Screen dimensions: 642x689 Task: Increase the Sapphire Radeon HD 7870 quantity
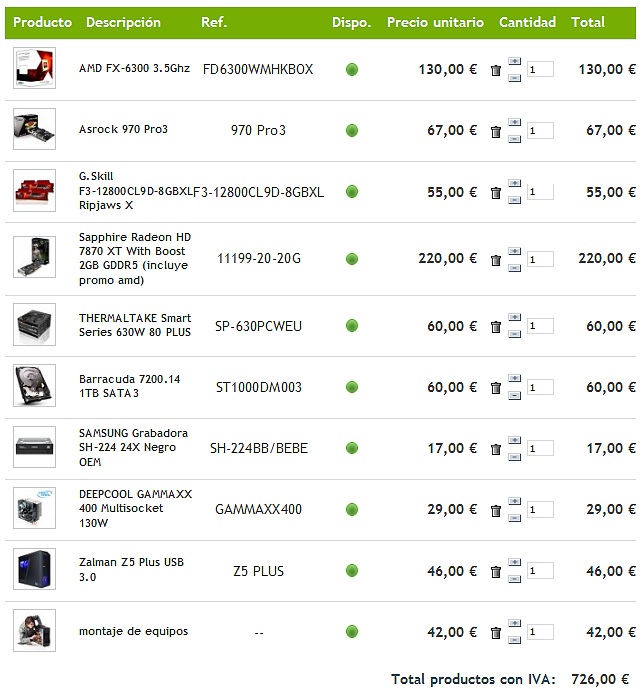click(x=514, y=252)
